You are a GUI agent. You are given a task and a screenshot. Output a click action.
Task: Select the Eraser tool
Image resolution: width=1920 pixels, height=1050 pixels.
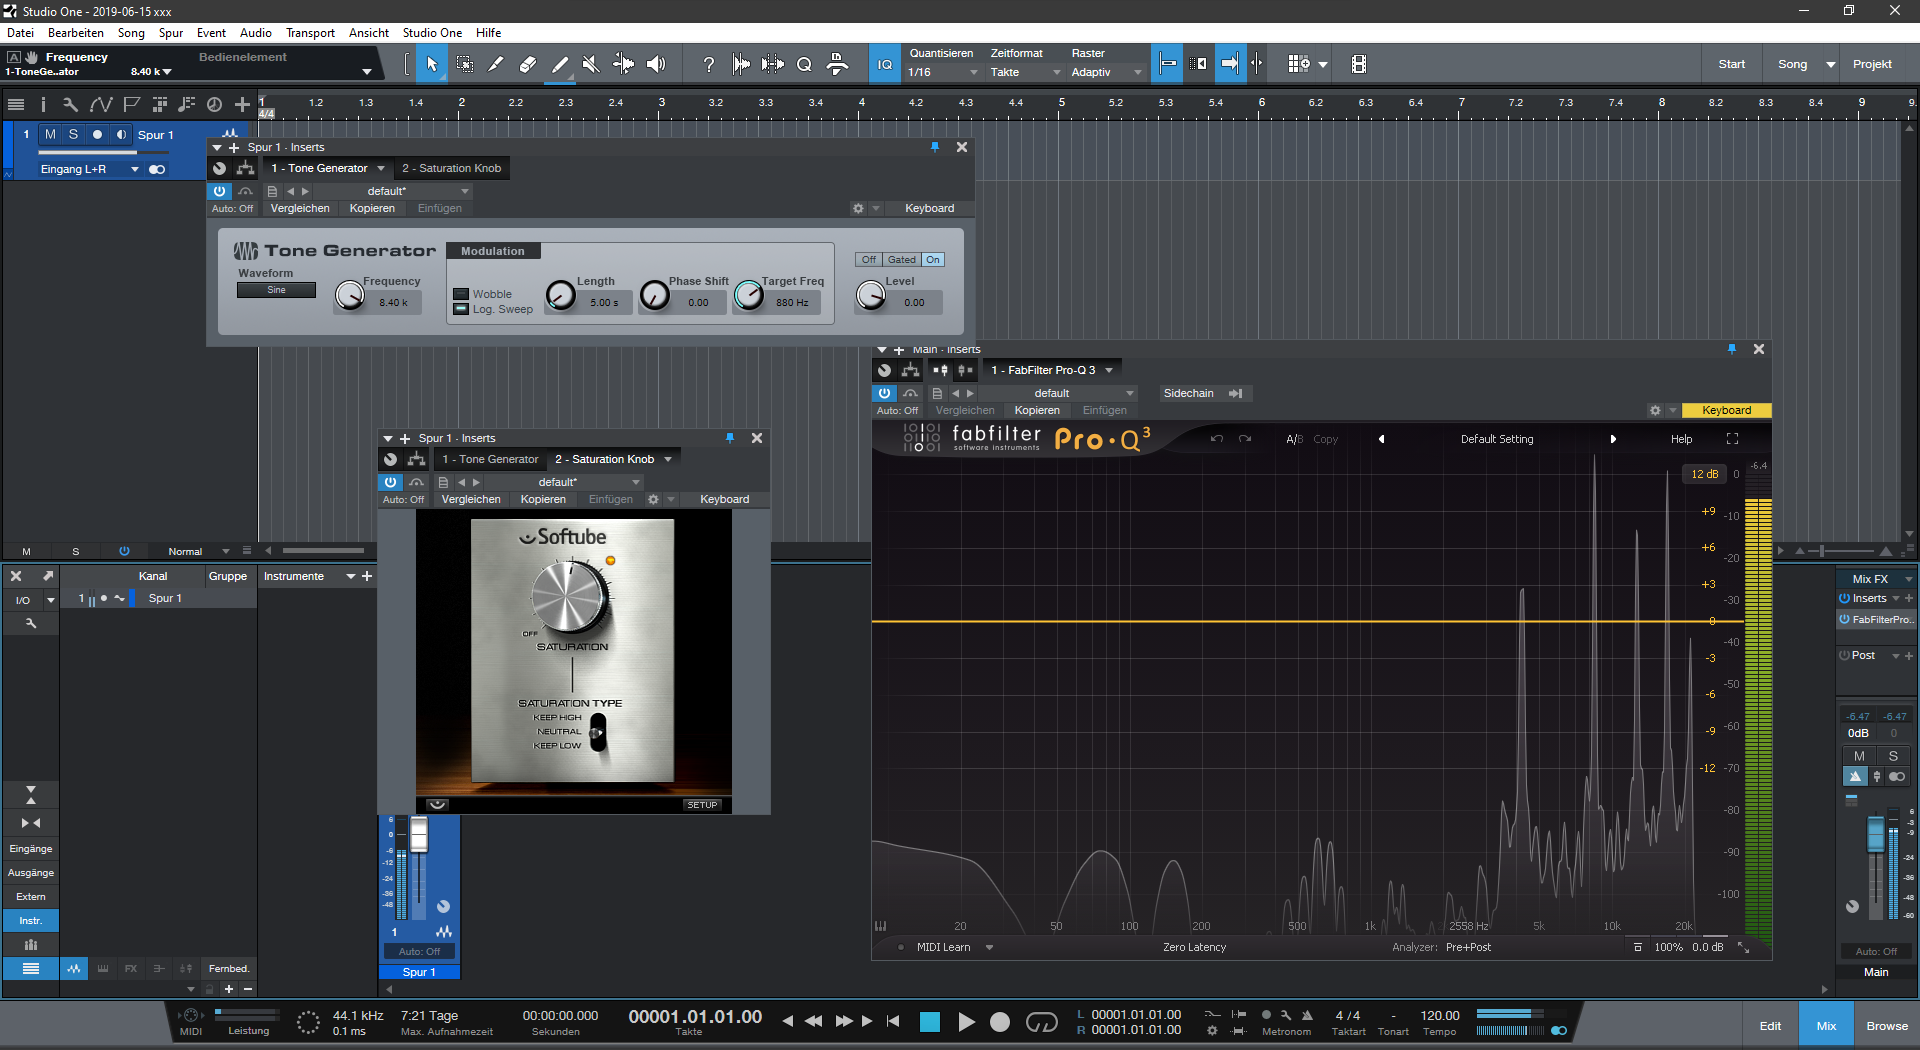click(x=528, y=64)
